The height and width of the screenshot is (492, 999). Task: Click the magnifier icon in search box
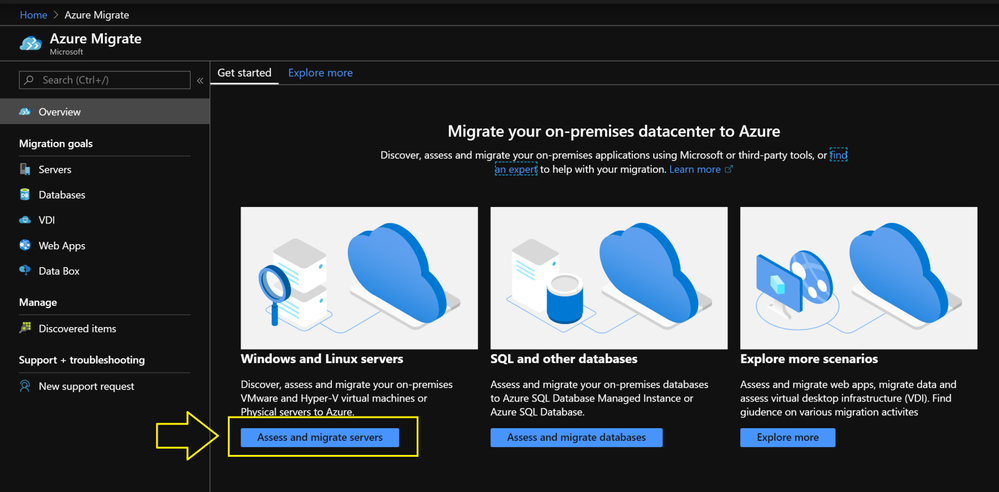pyautogui.click(x=29, y=80)
